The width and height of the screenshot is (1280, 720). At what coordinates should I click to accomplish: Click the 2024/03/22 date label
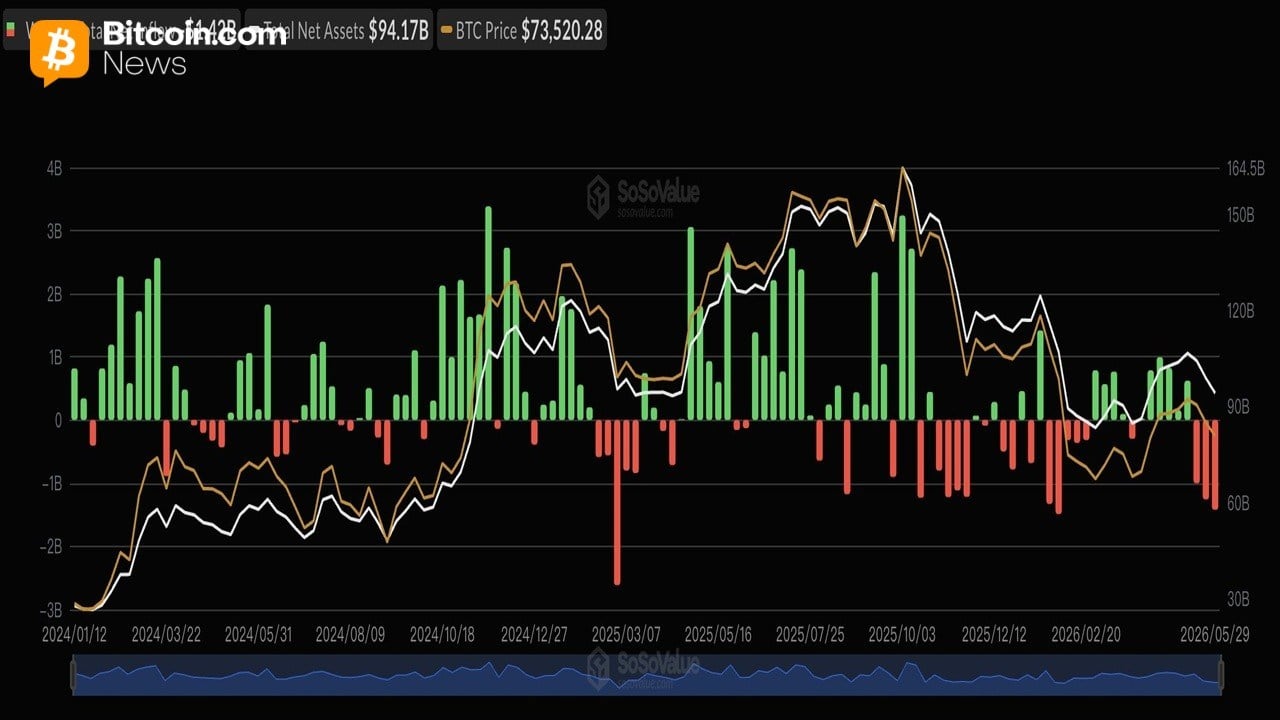click(x=164, y=635)
